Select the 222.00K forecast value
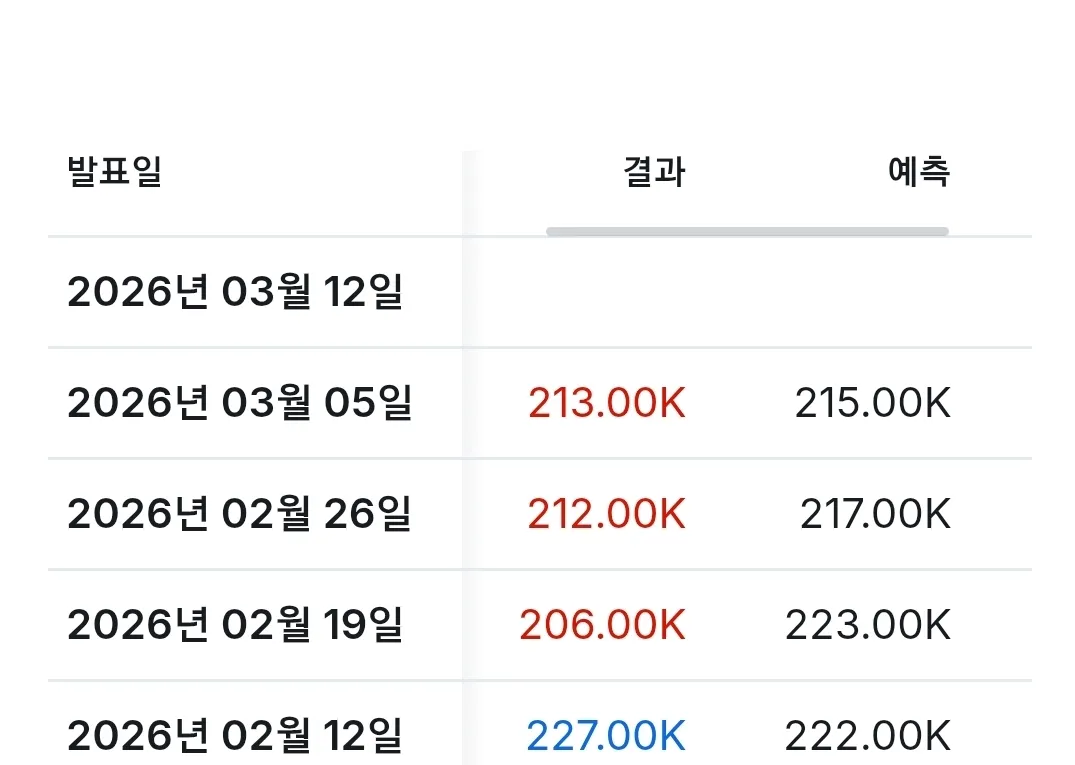 (x=867, y=737)
